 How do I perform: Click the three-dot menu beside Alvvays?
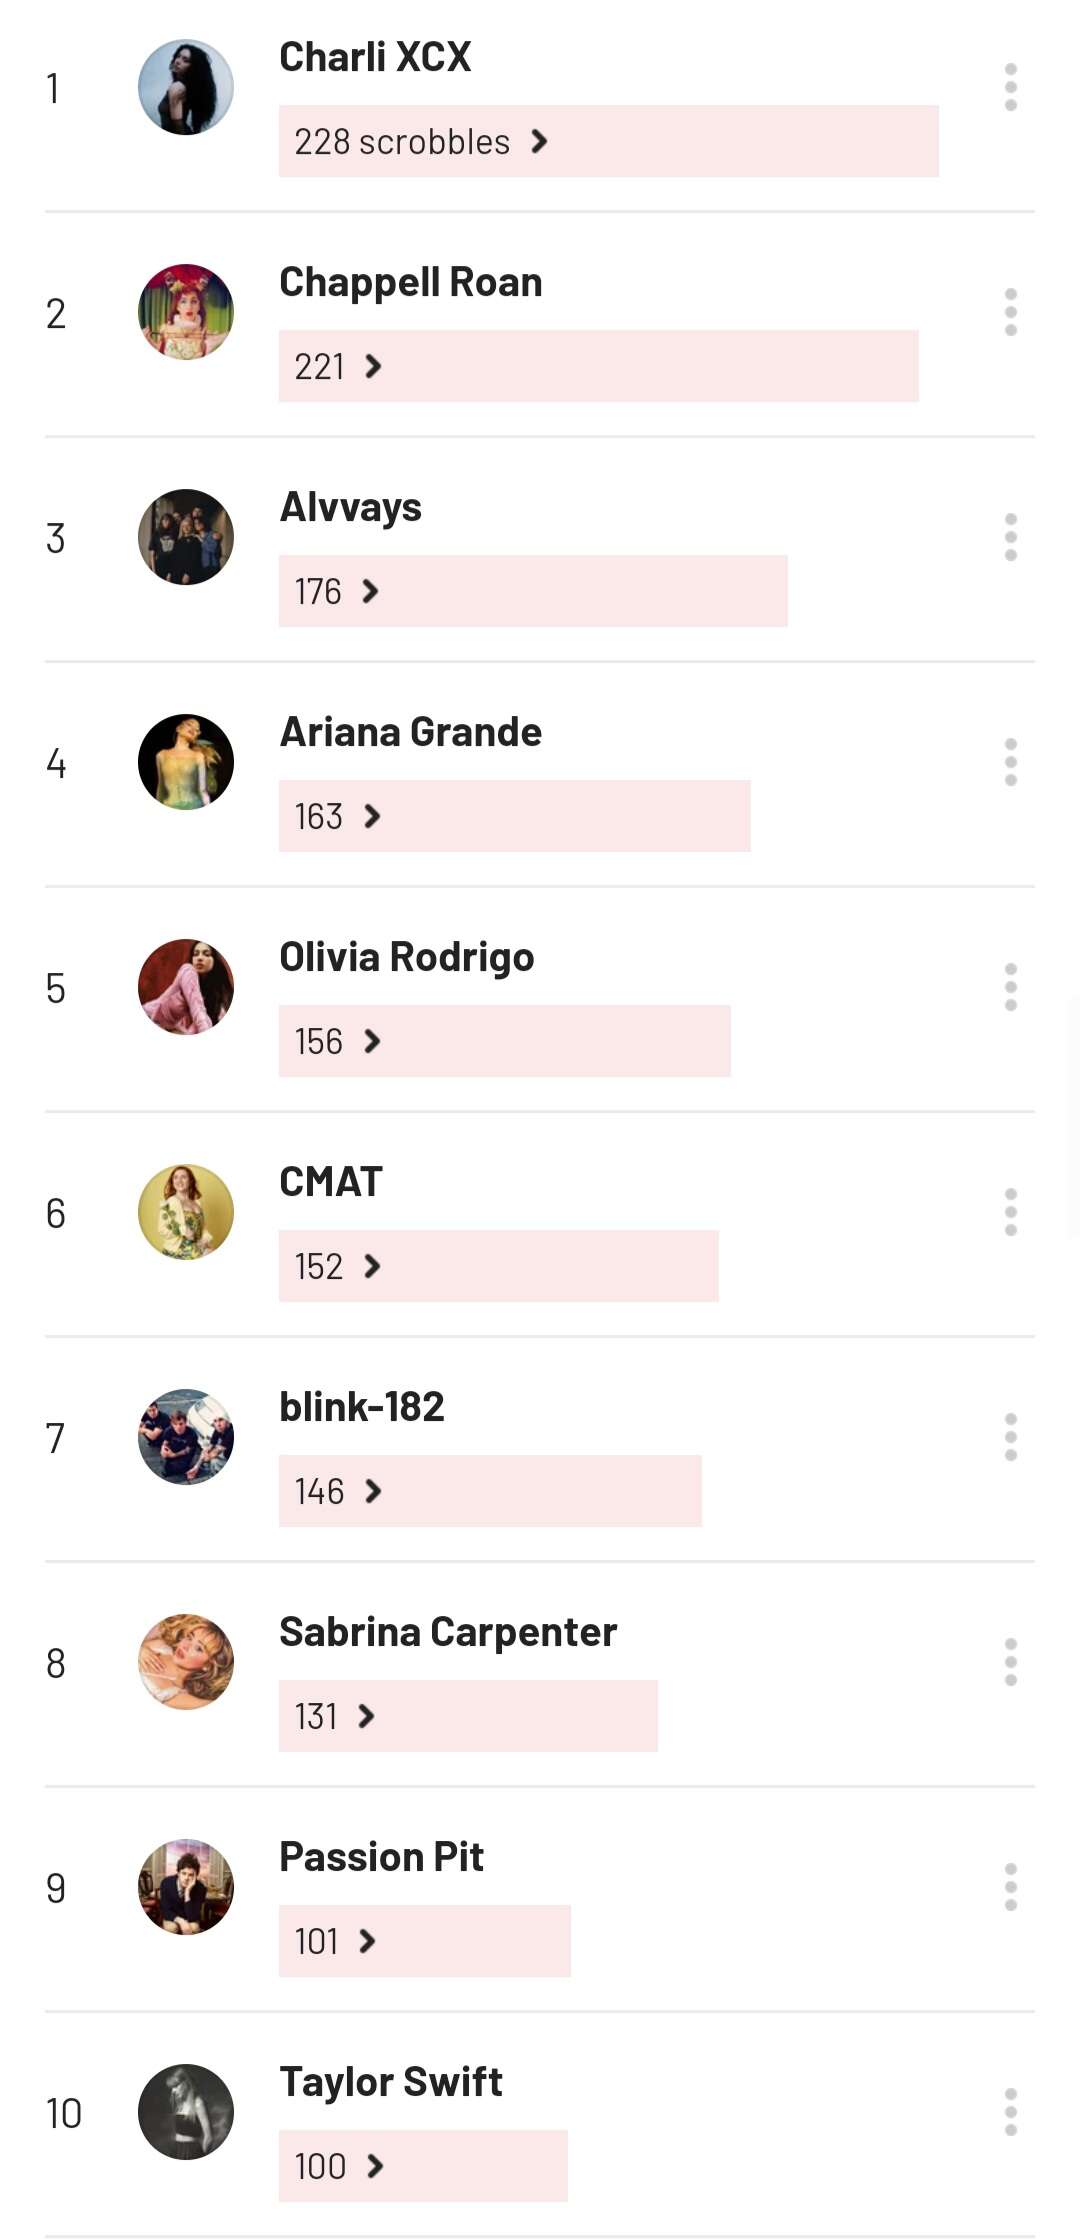click(x=1010, y=537)
